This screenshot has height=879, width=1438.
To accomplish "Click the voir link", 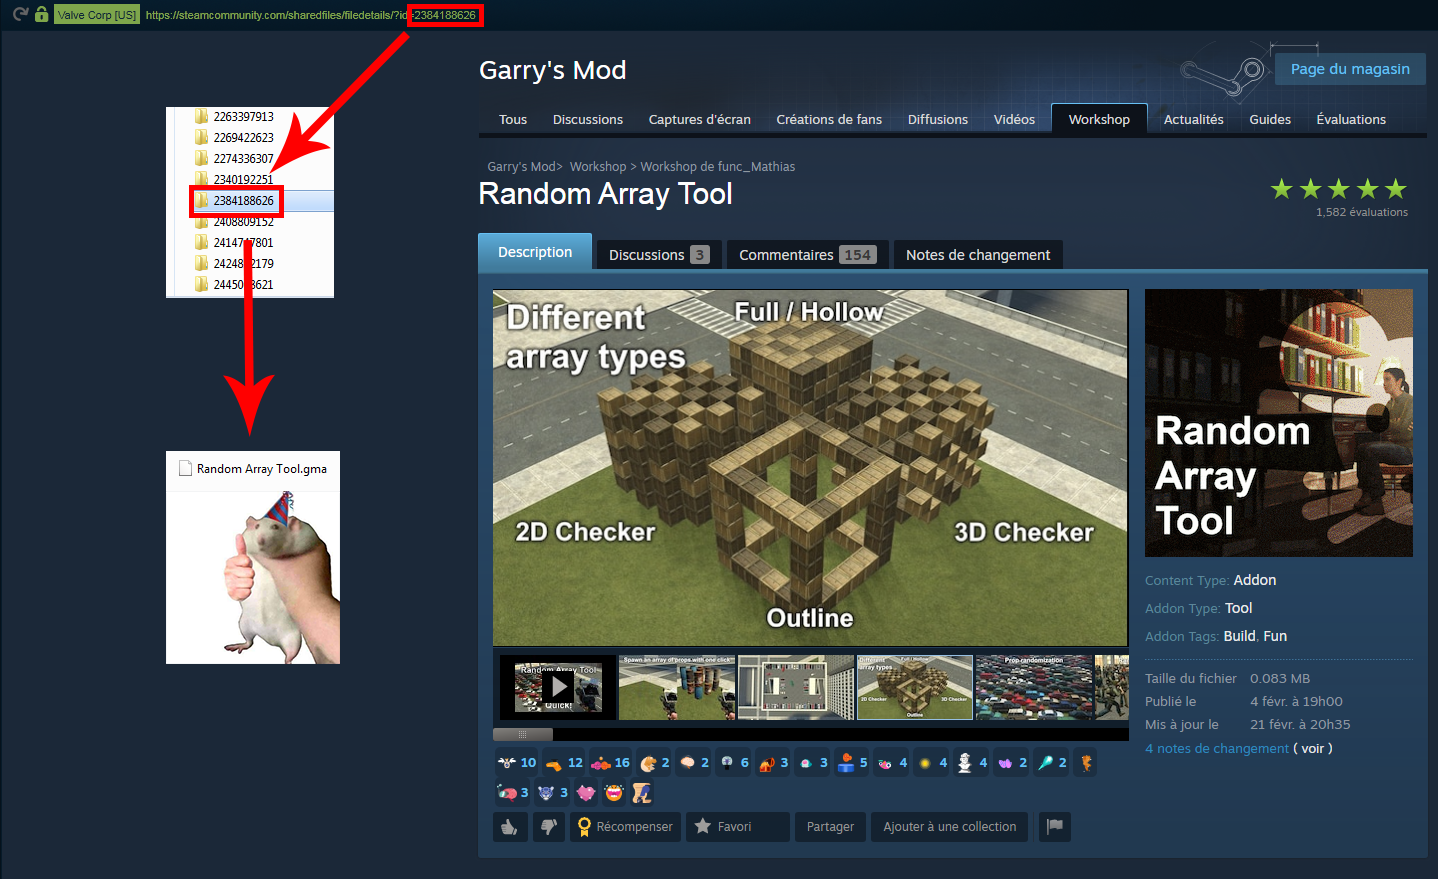I will pos(1313,748).
